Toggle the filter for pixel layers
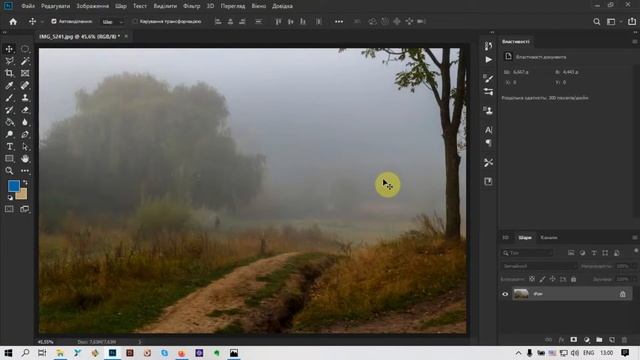640x360 pixels. coord(571,253)
